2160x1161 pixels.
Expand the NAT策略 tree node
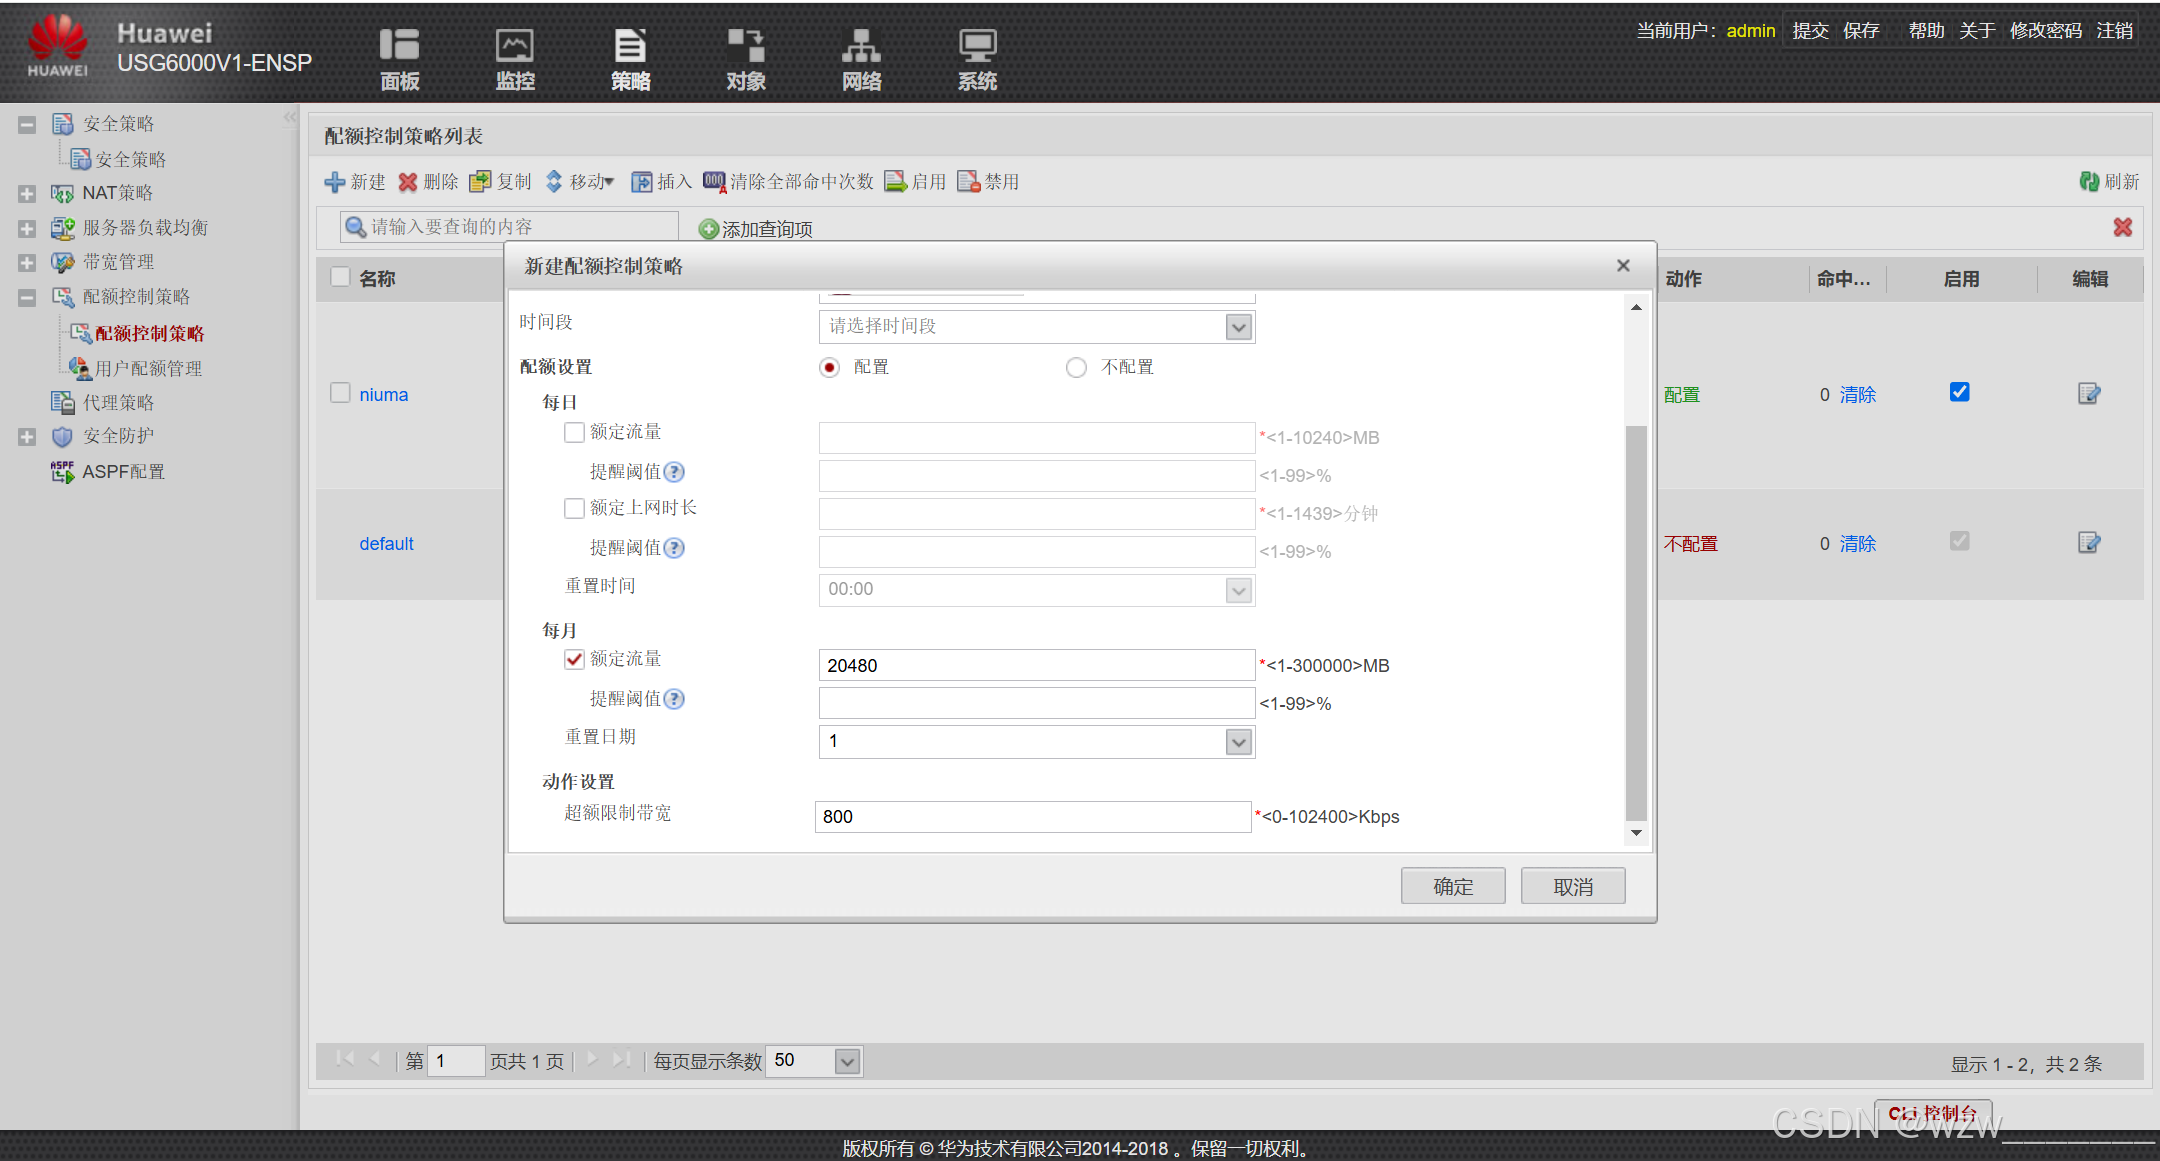coord(27,193)
